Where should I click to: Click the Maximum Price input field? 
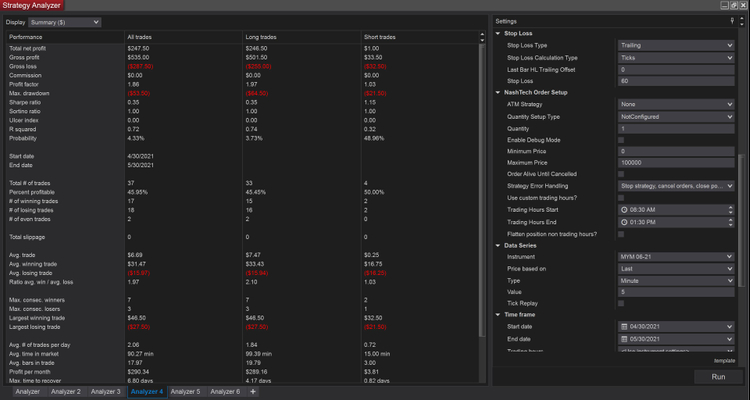pos(676,162)
